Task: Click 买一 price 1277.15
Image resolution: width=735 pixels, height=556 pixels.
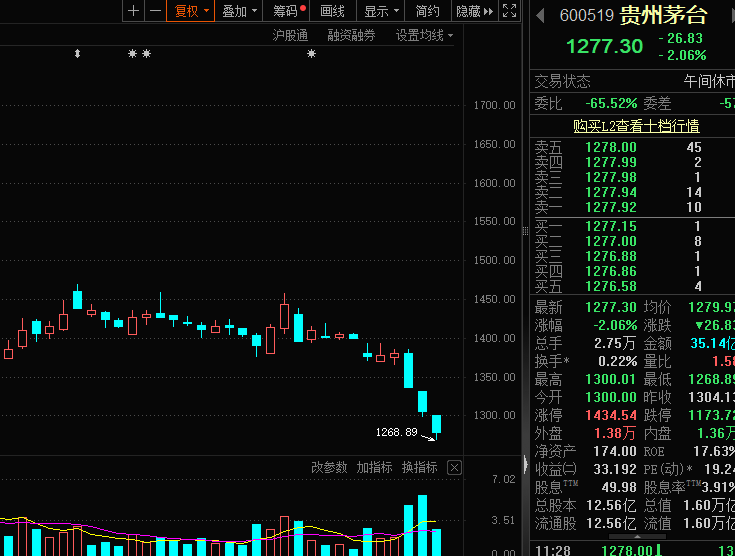Action: click(611, 226)
